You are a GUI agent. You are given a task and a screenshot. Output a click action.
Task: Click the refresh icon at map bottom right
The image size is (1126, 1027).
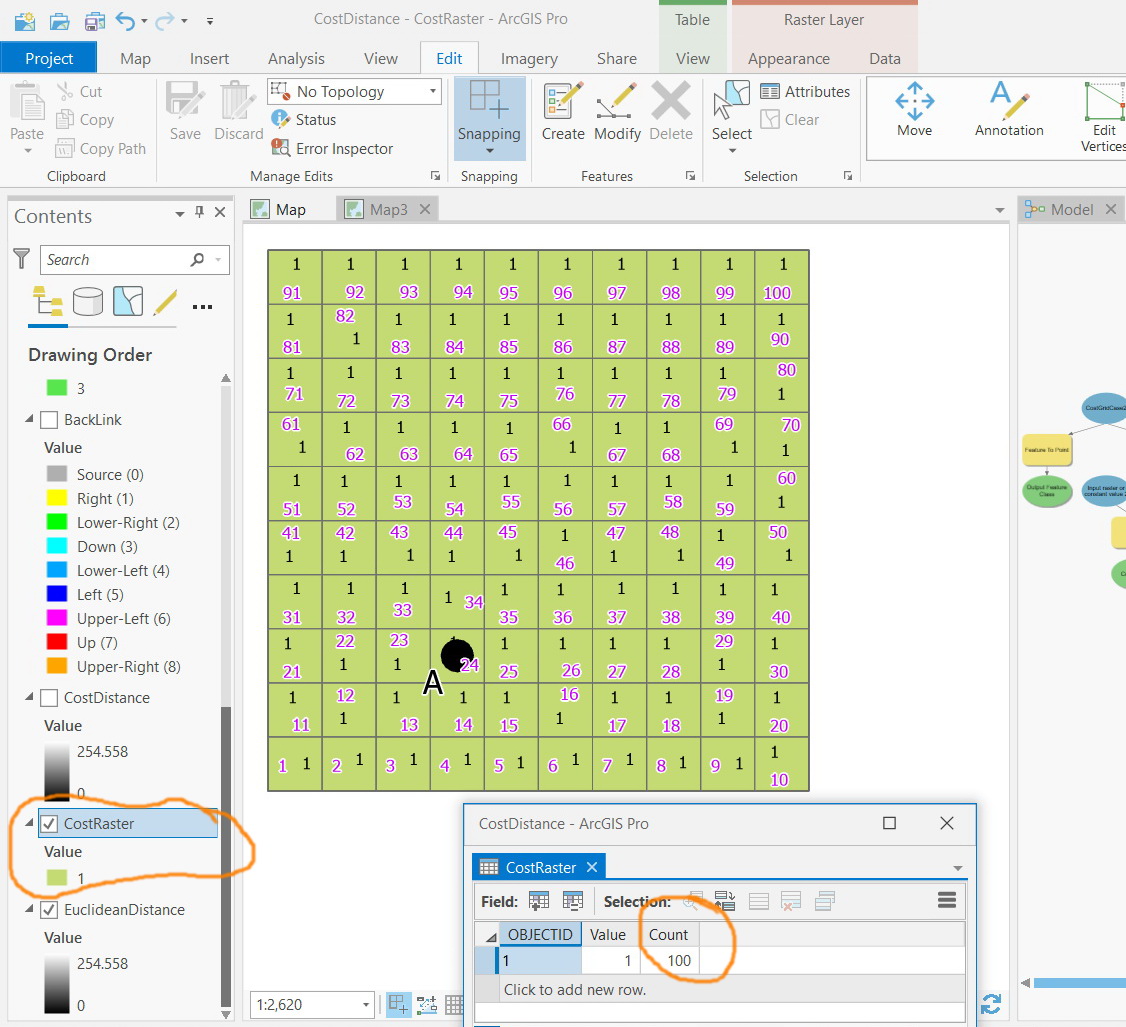pyautogui.click(x=991, y=1003)
